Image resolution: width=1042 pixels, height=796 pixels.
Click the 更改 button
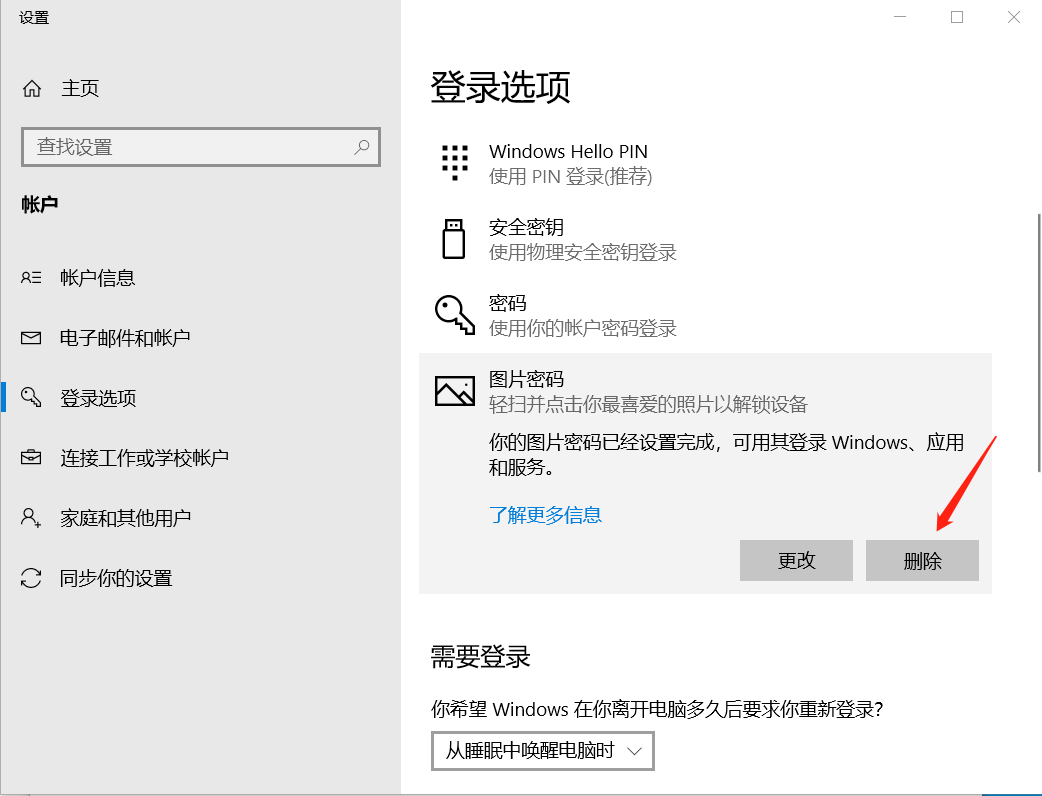[796, 560]
